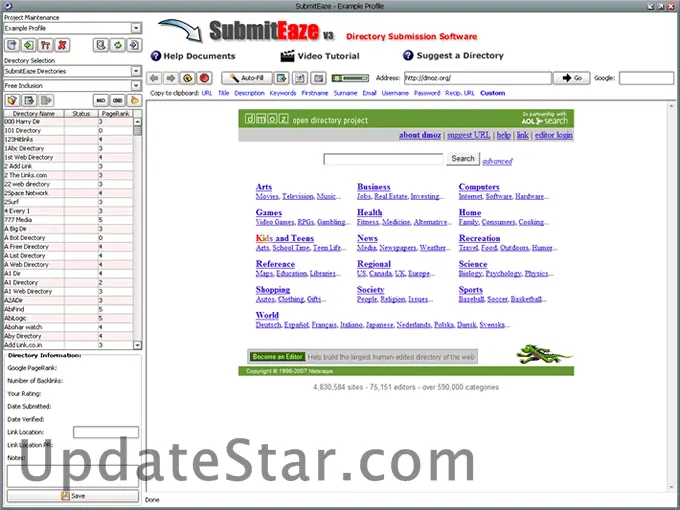Image resolution: width=680 pixels, height=510 pixels.
Task: Select '777 Media' row in directory list
Action: click(x=69, y=220)
